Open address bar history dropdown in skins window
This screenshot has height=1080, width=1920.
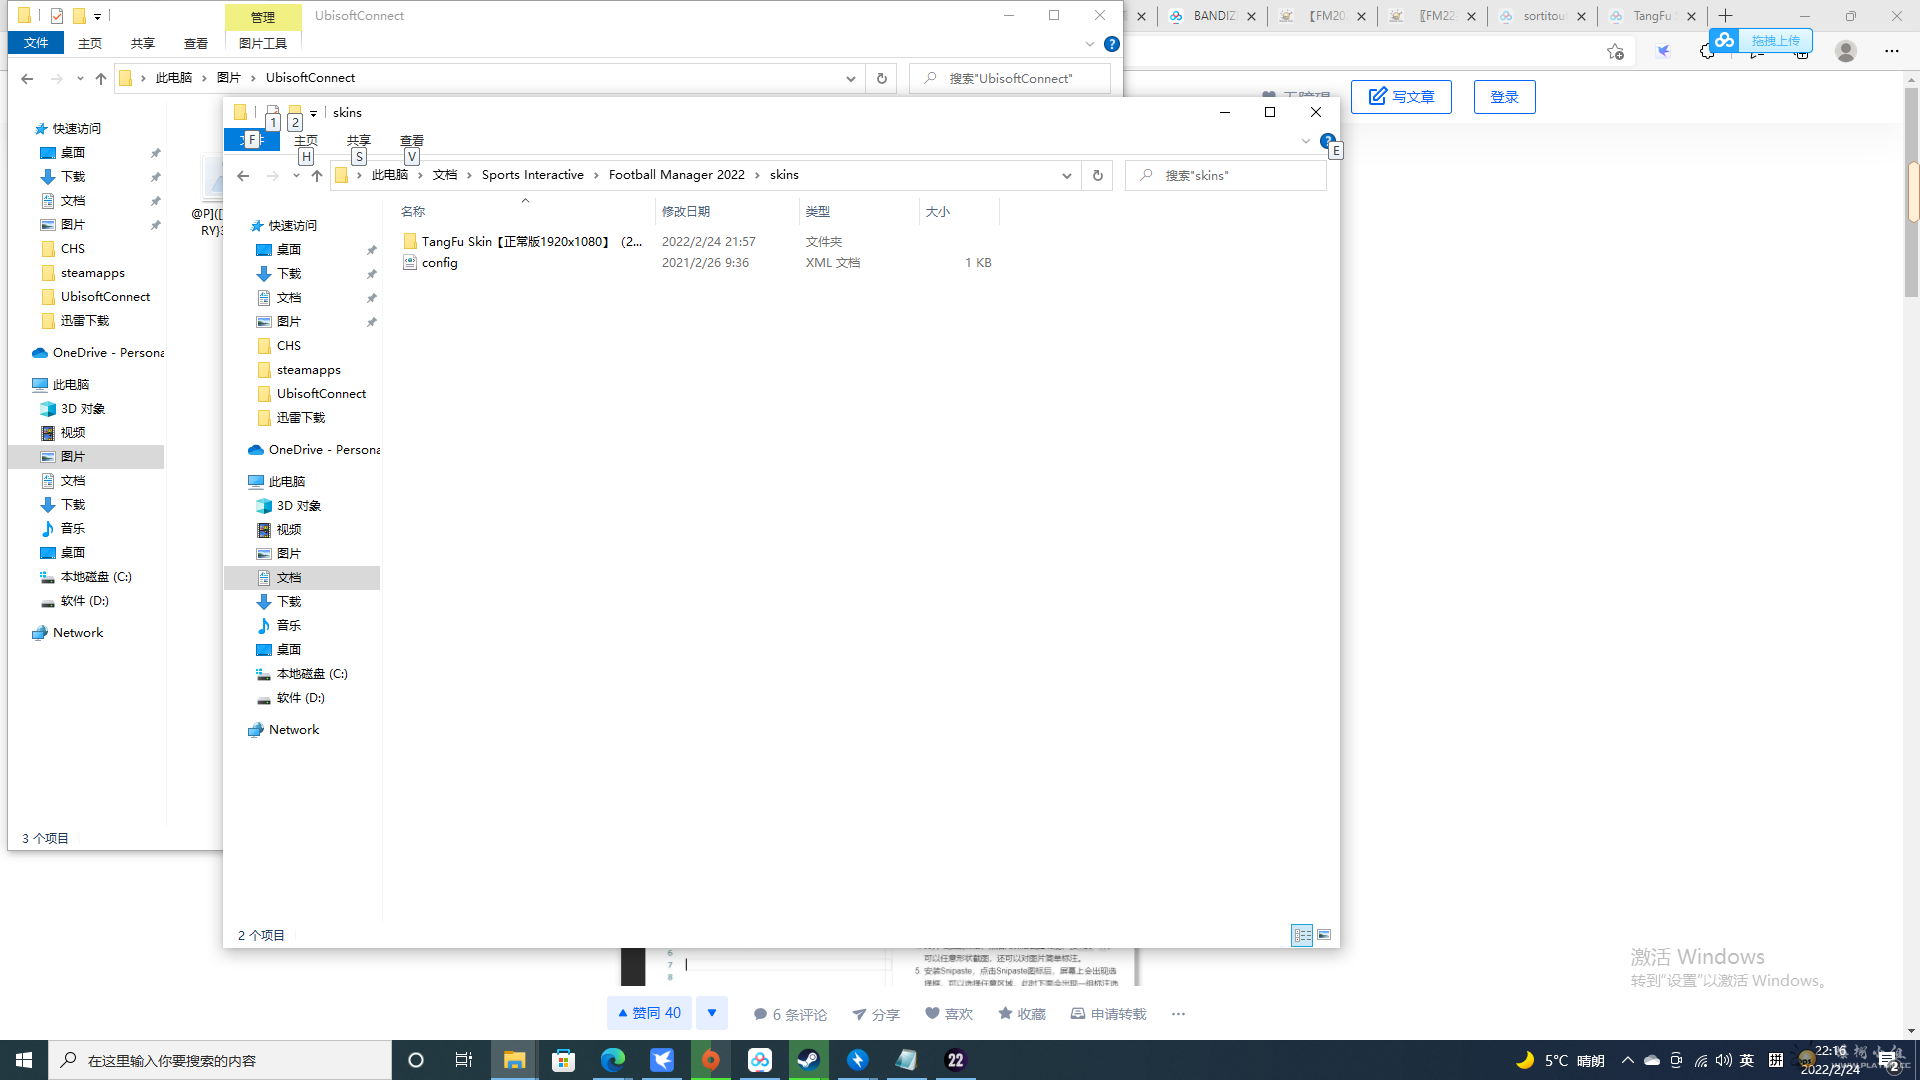(x=1067, y=176)
